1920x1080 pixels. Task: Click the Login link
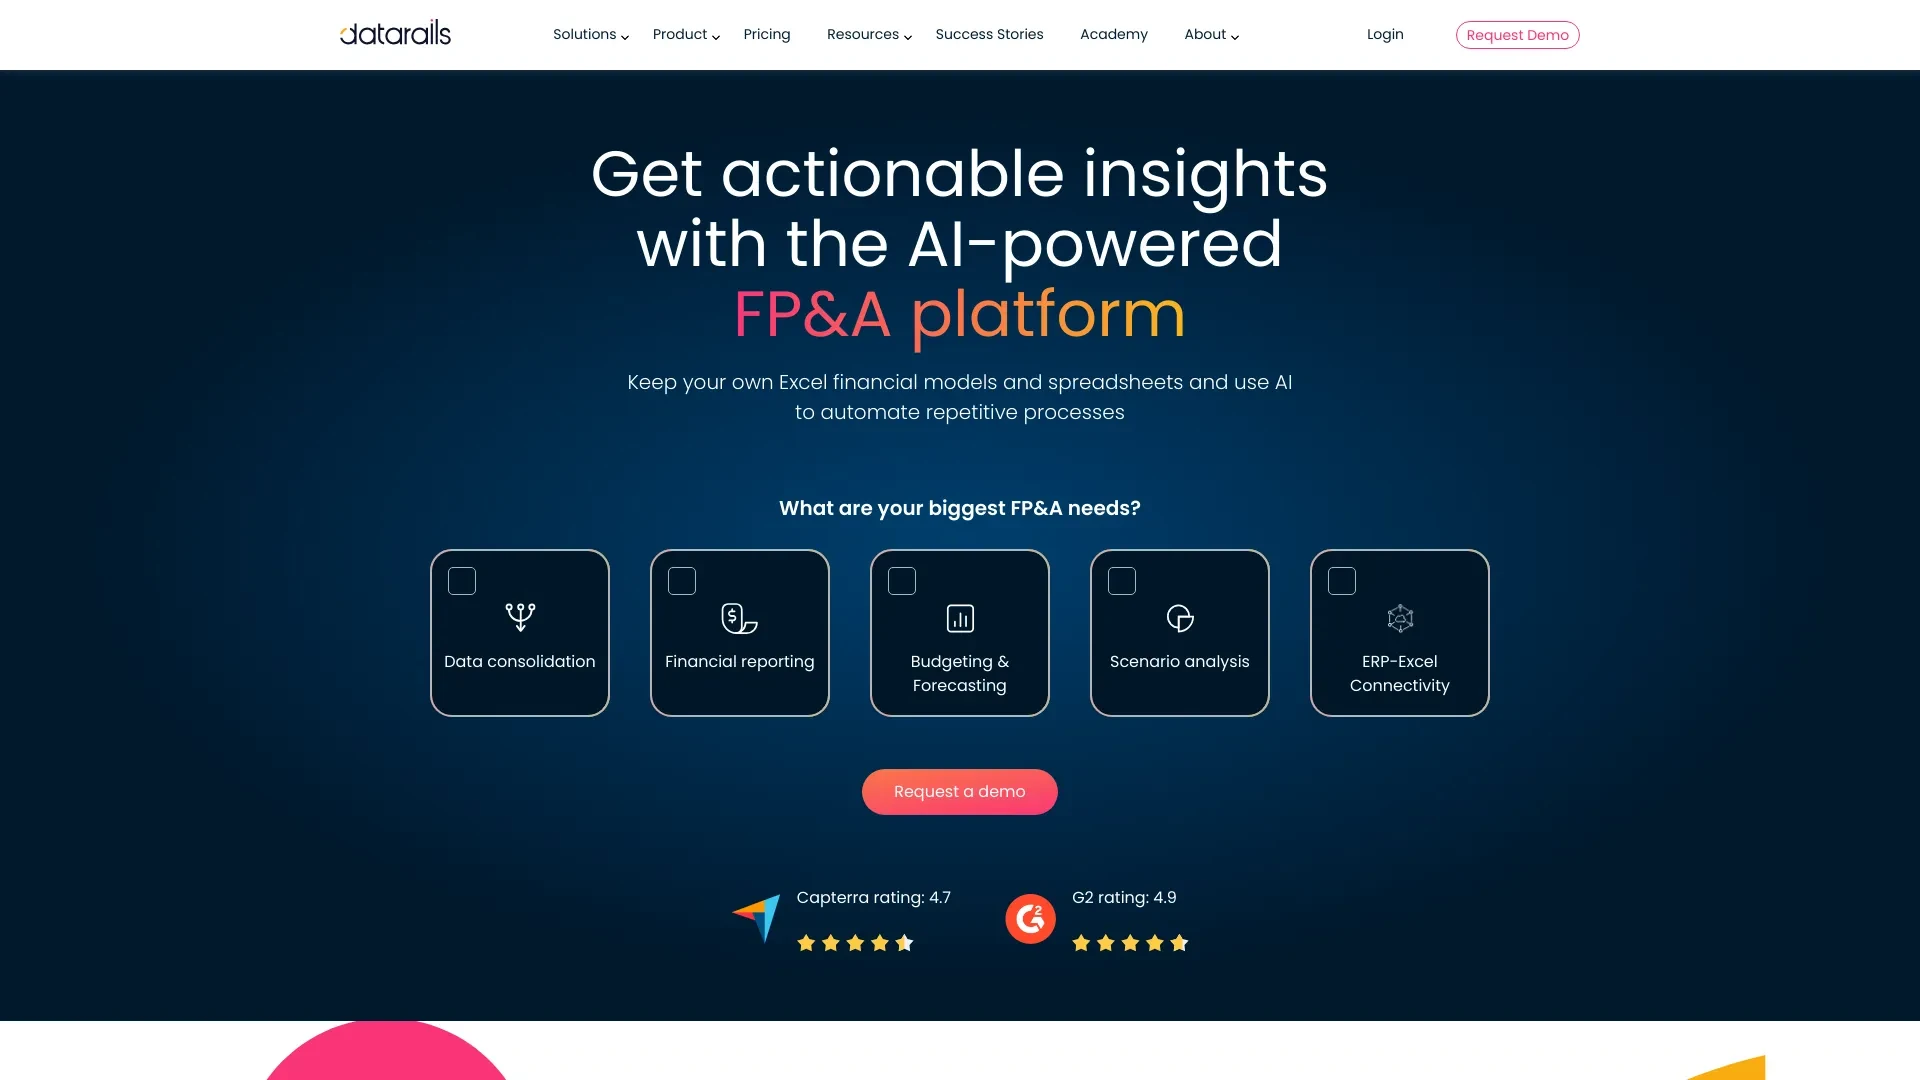coord(1385,34)
